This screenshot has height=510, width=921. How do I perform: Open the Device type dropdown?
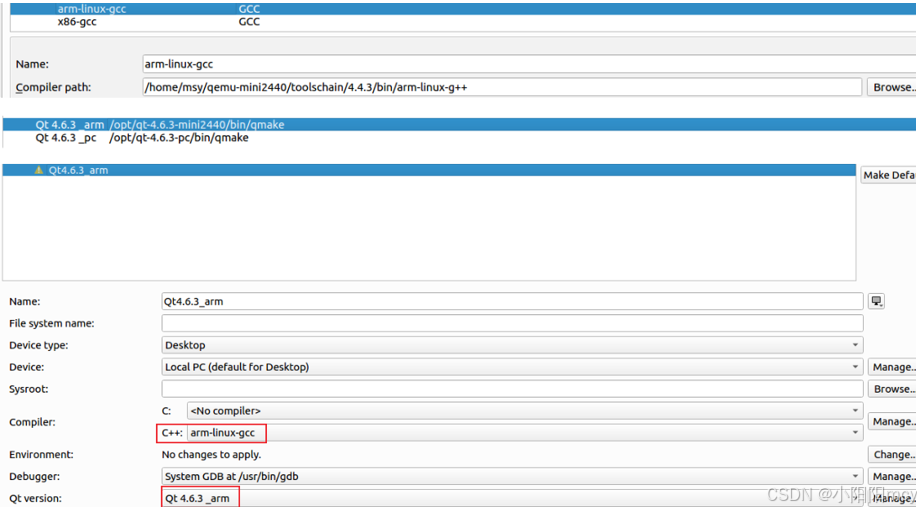pyautogui.click(x=512, y=345)
